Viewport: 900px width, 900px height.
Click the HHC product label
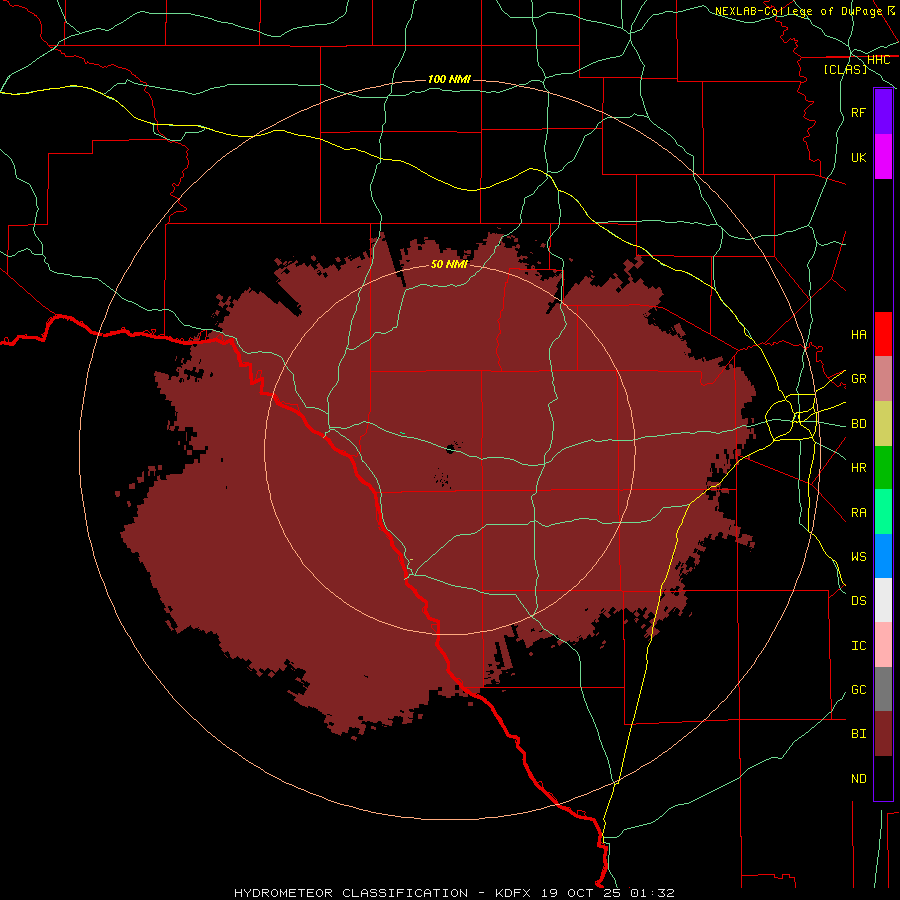[x=878, y=60]
